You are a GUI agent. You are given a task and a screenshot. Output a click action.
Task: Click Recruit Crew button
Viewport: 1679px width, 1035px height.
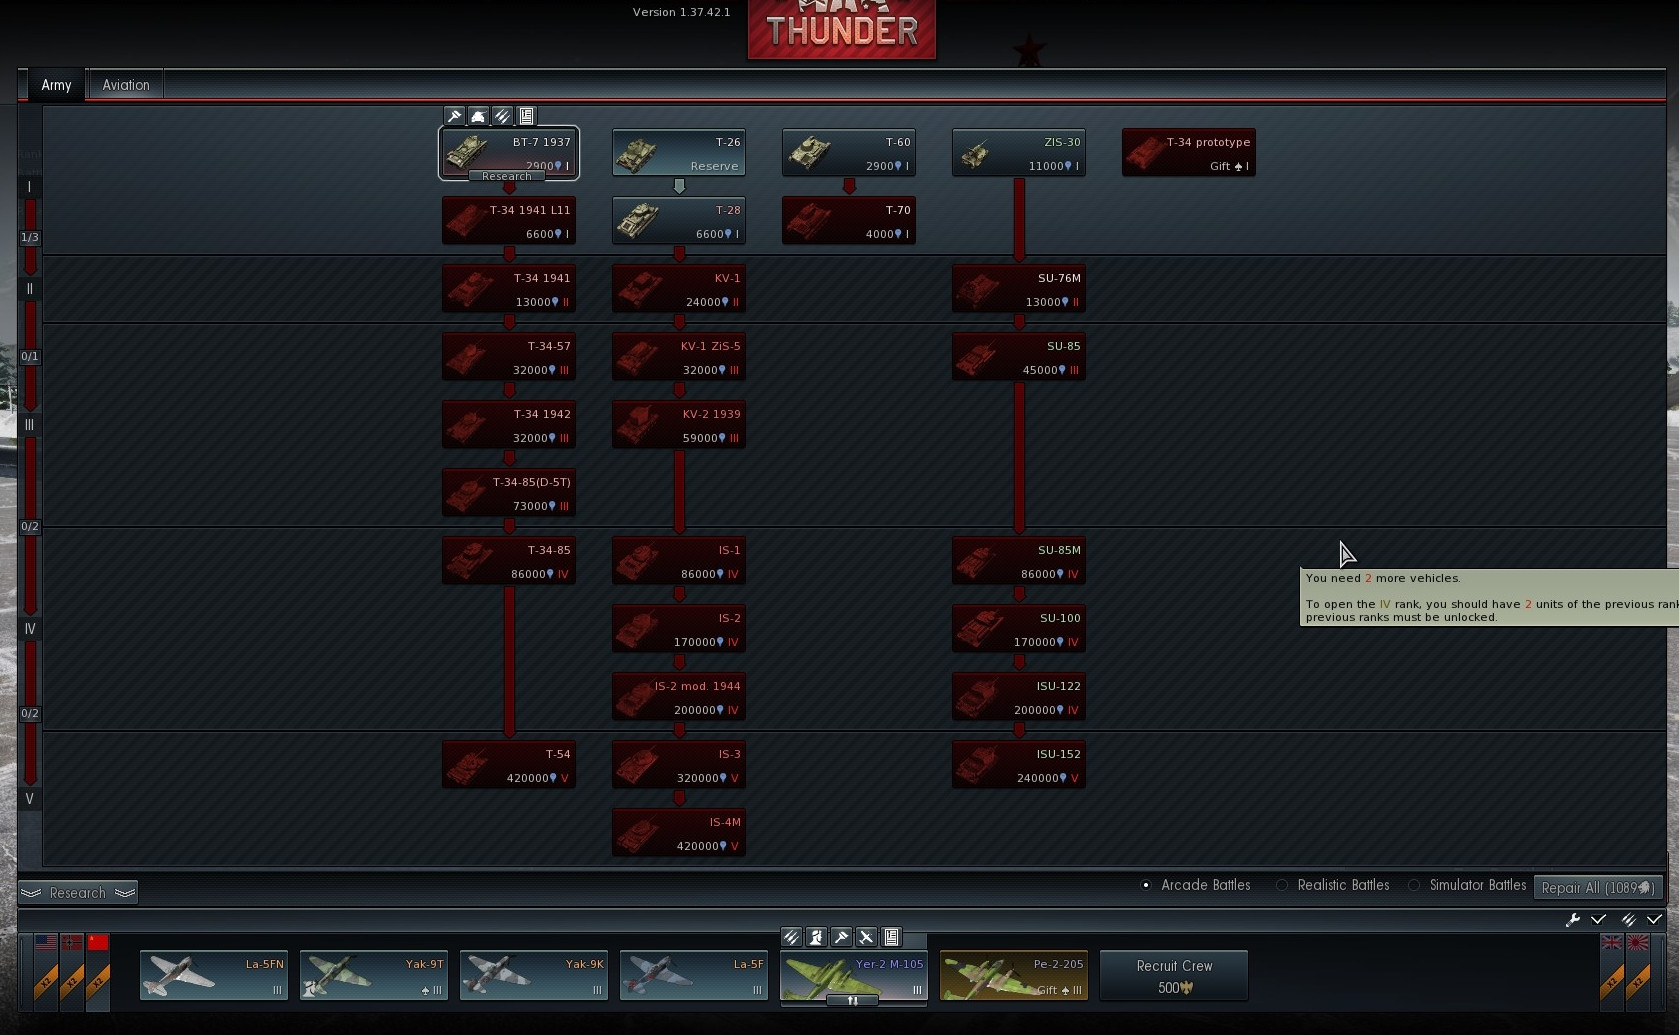click(1174, 976)
